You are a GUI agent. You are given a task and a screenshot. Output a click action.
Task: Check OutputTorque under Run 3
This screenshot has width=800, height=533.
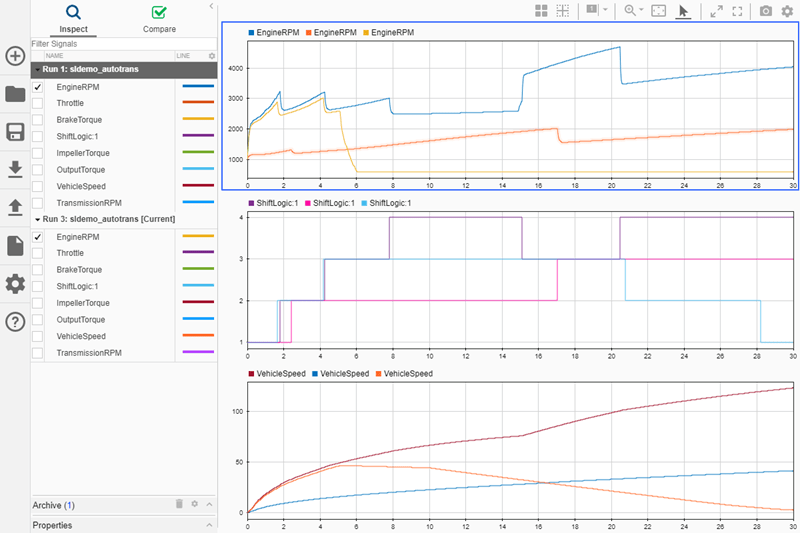coord(38,320)
